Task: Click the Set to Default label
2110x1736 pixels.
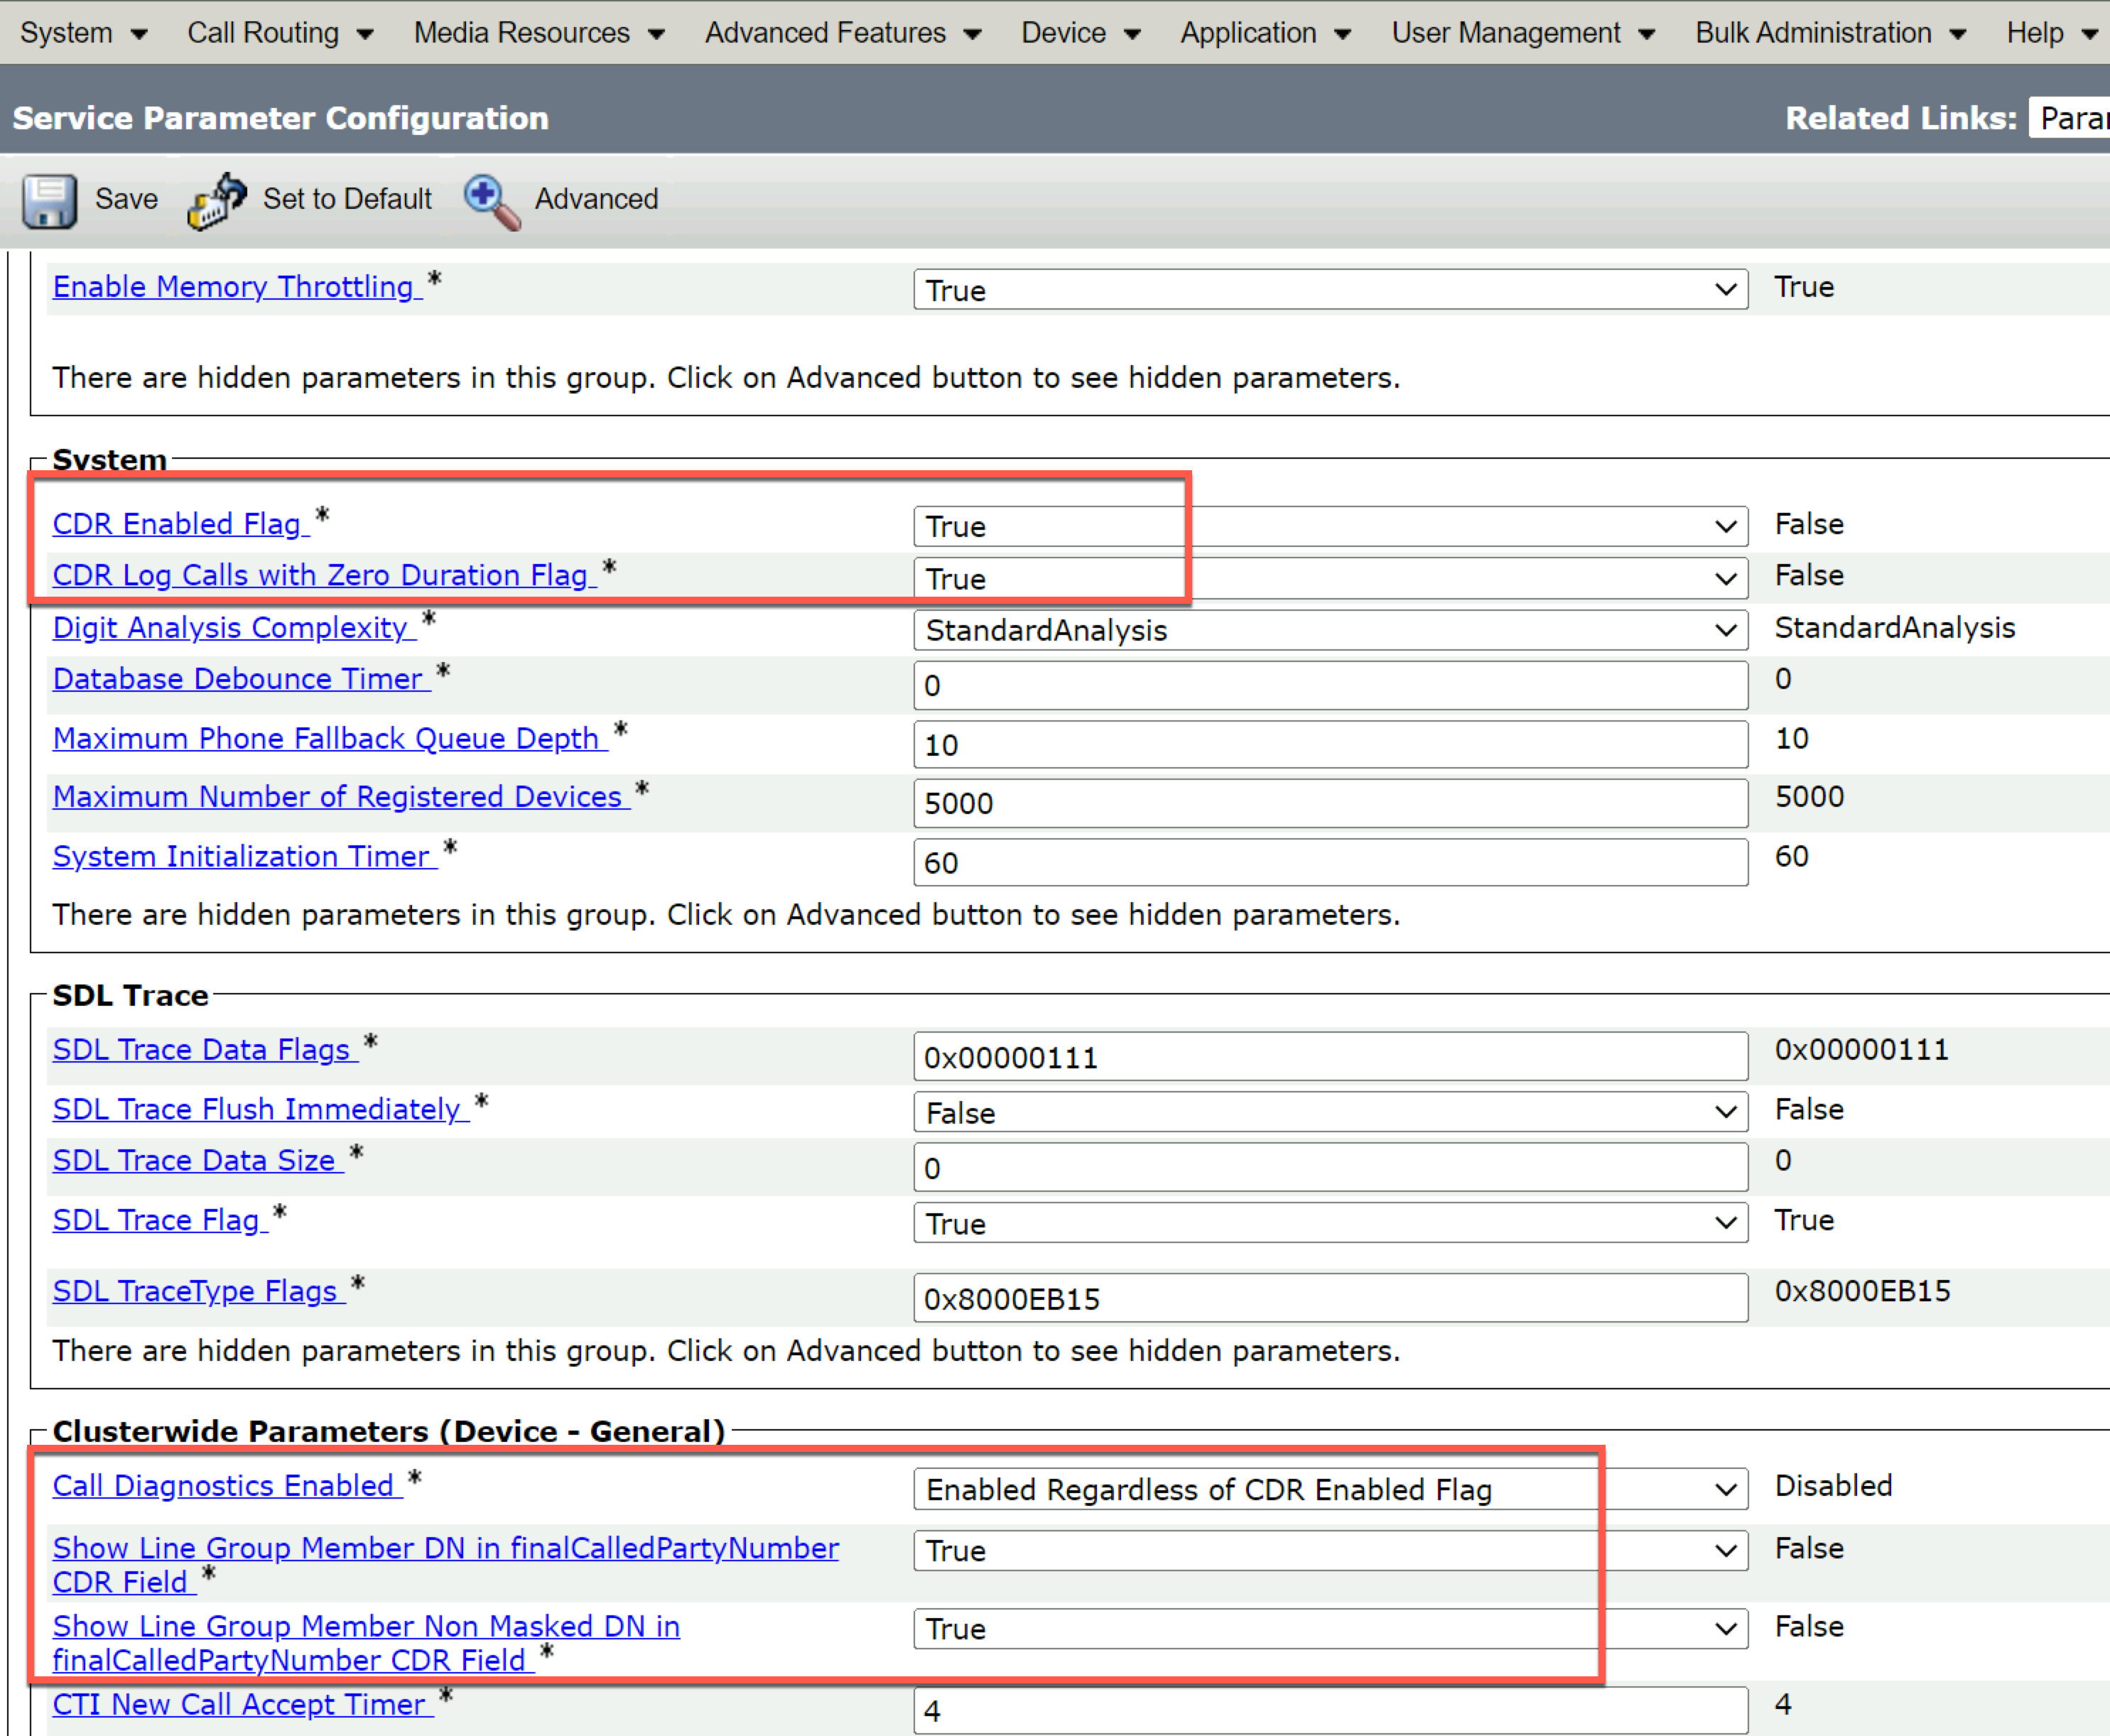Action: click(x=347, y=199)
